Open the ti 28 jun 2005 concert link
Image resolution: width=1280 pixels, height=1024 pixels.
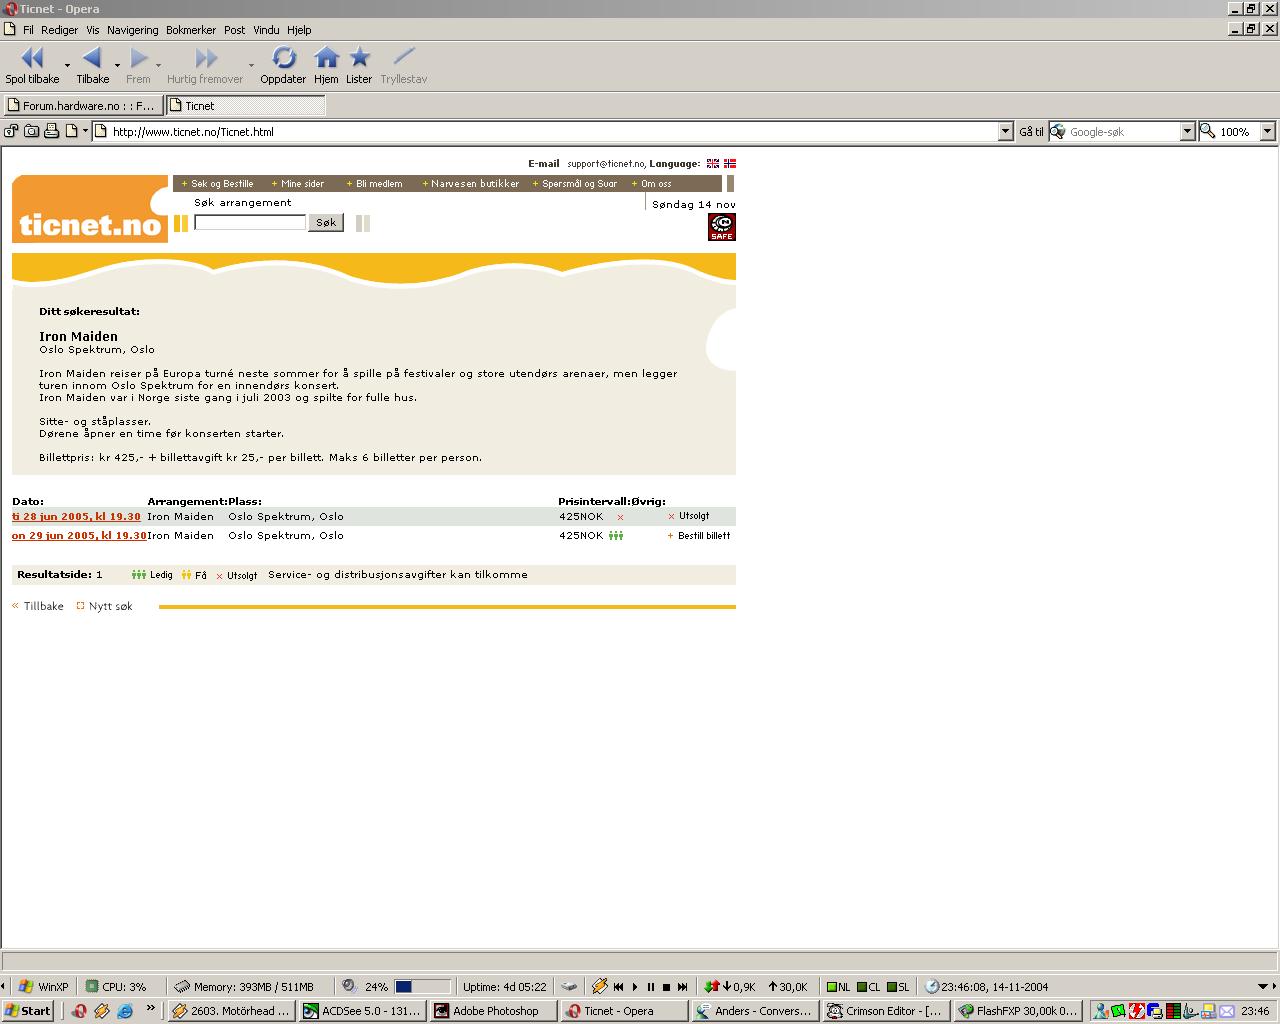tap(76, 517)
